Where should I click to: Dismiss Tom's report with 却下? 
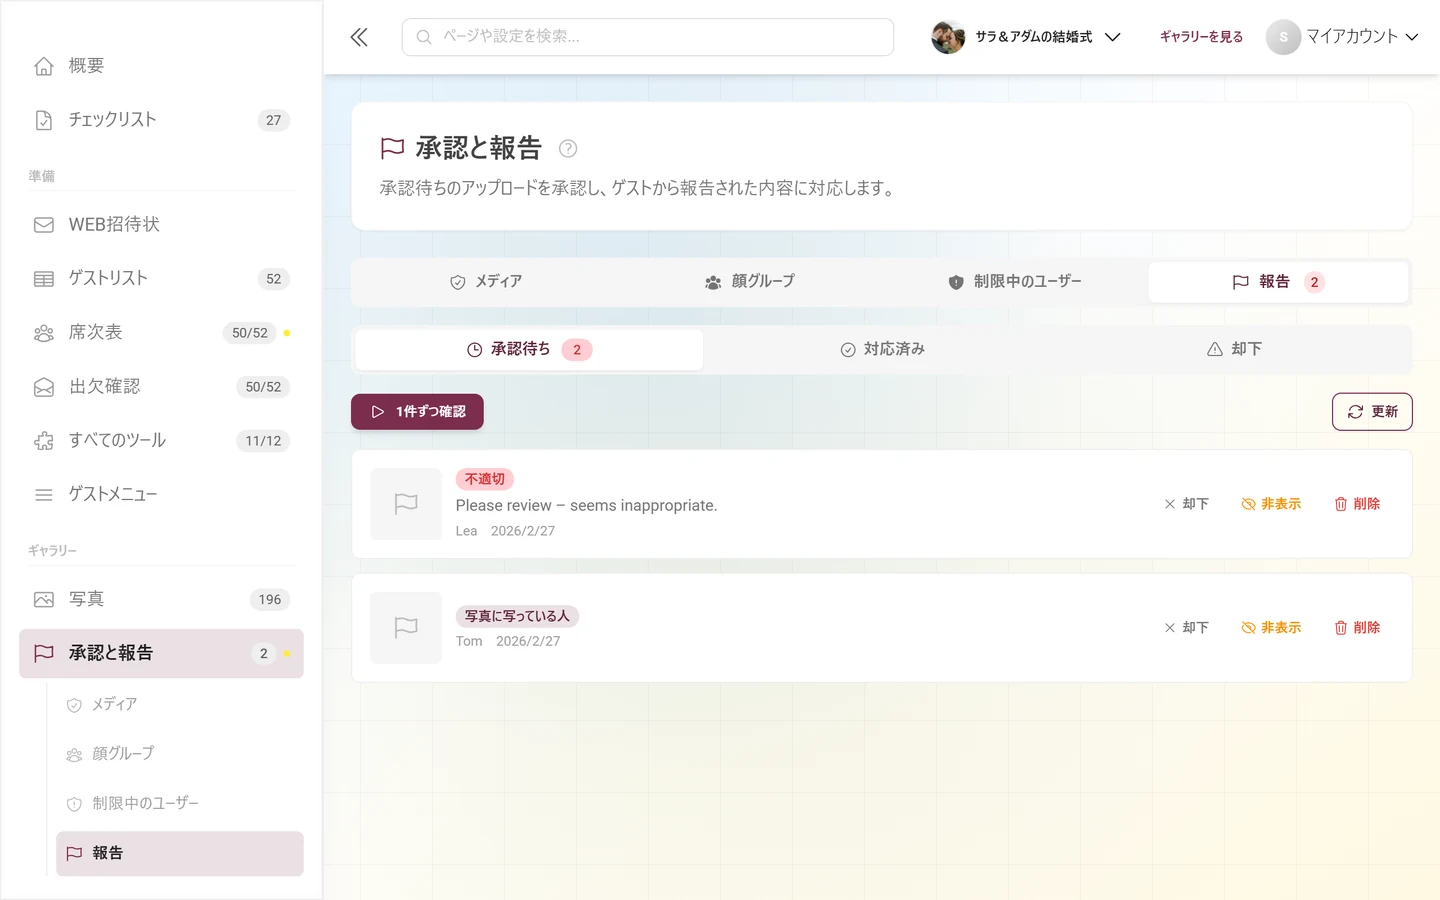(1187, 628)
